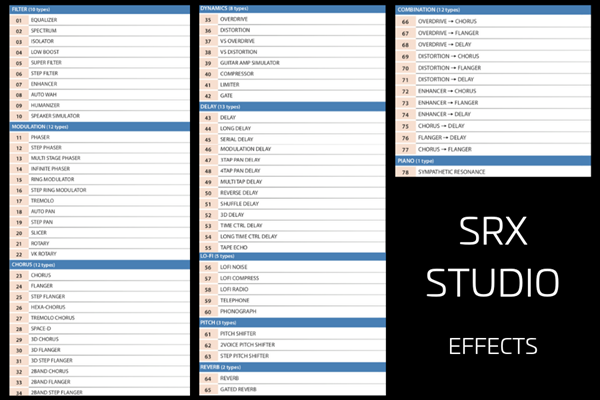The width and height of the screenshot is (600, 400).
Task: Select 2BAND CHORUS effect
Action: (99, 371)
